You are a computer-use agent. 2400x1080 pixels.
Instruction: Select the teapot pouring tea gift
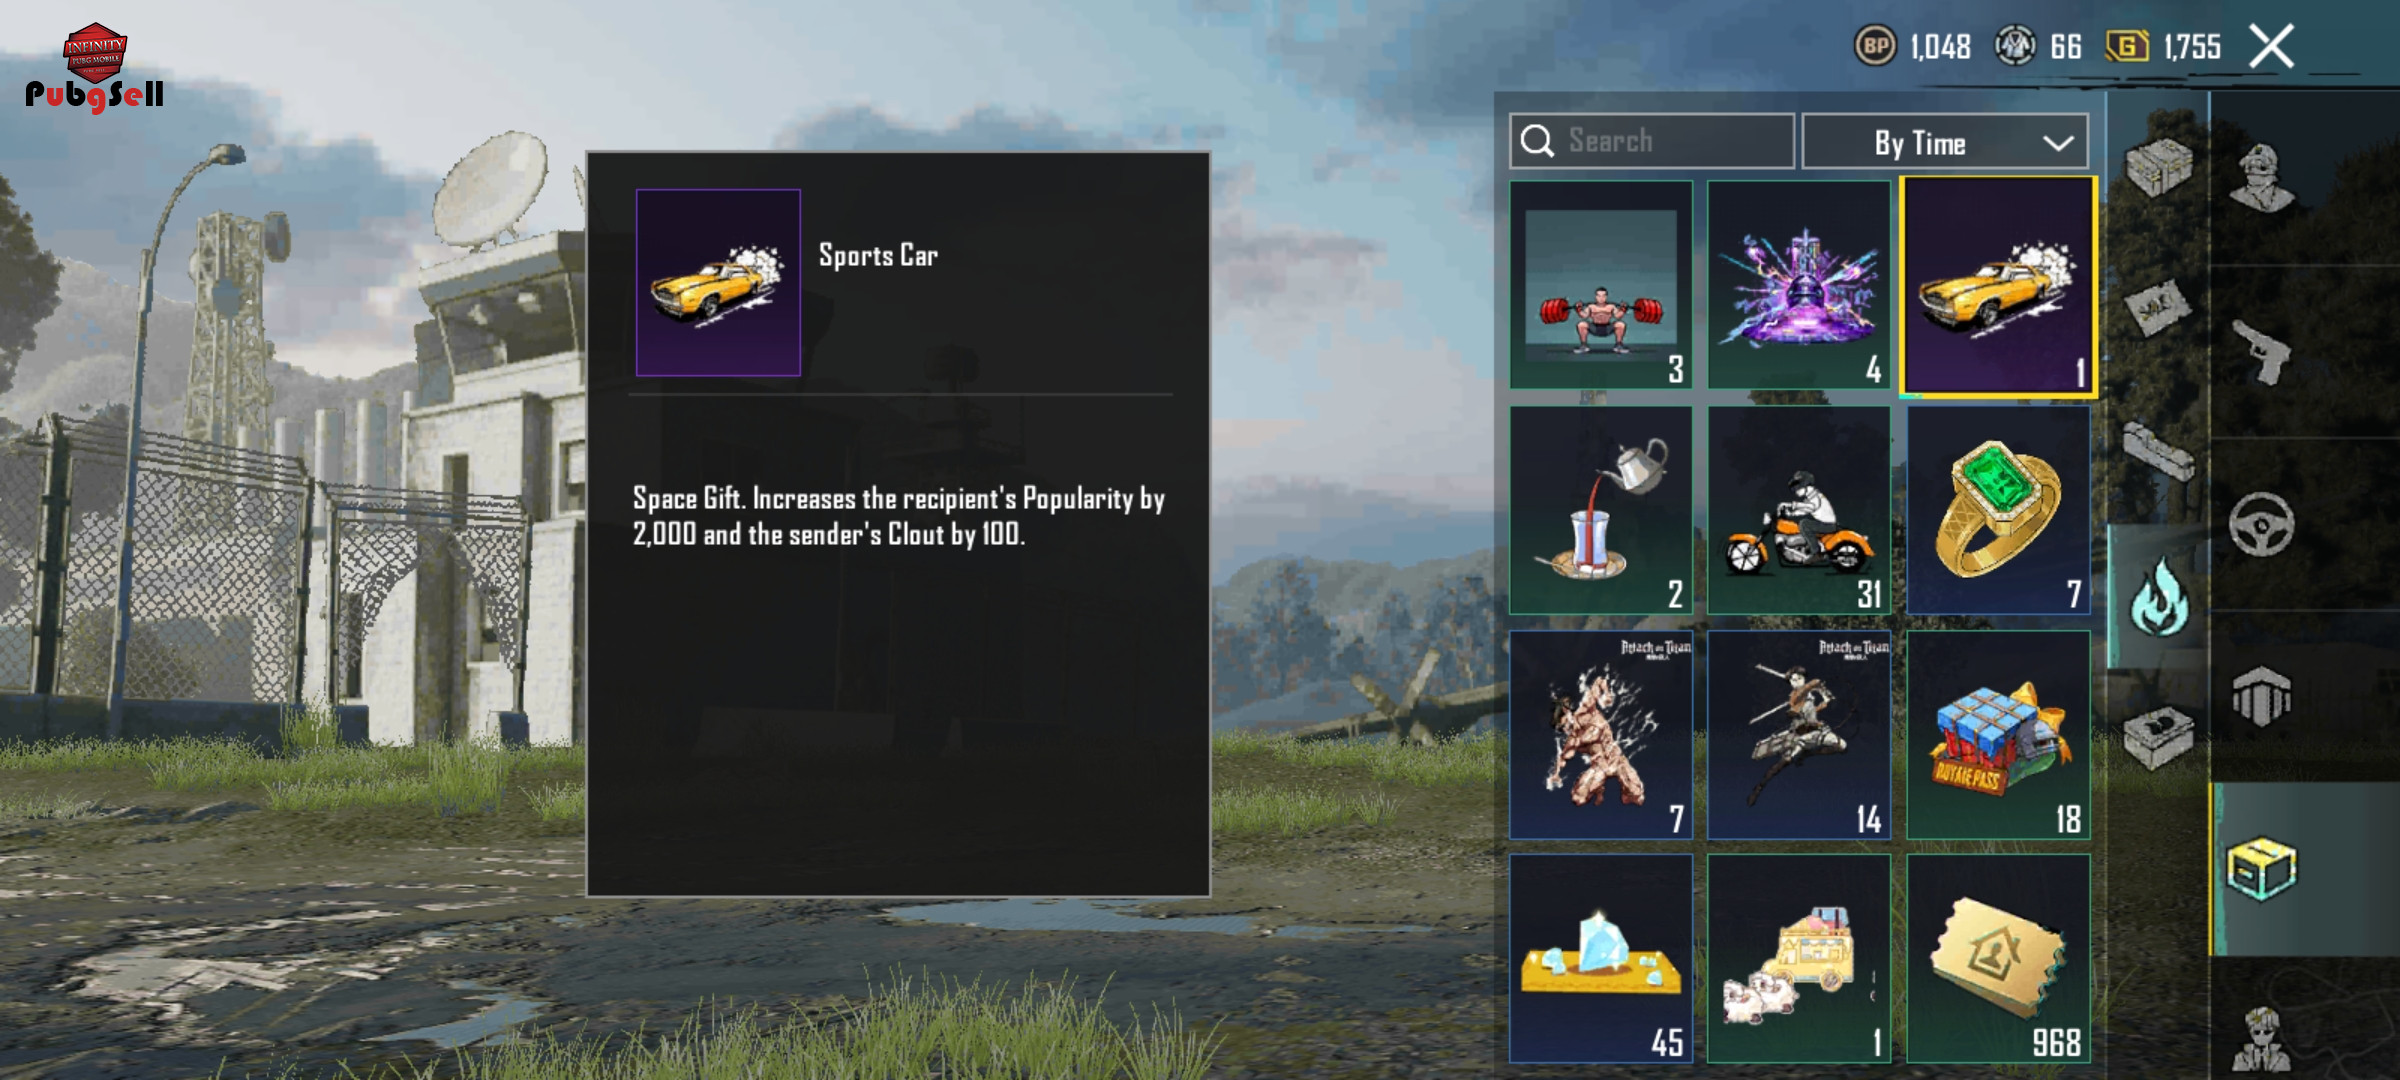click(x=1601, y=510)
